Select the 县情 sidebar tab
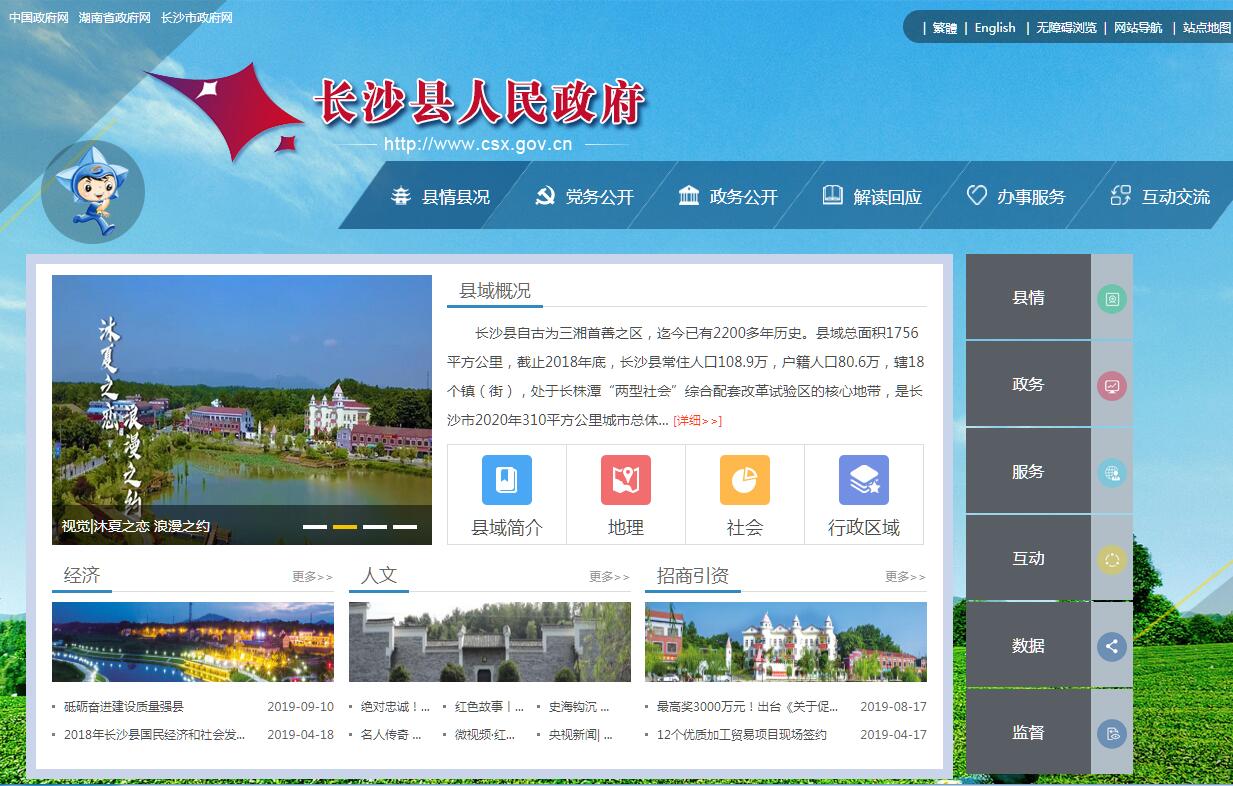The height and width of the screenshot is (786, 1233). [x=1028, y=297]
